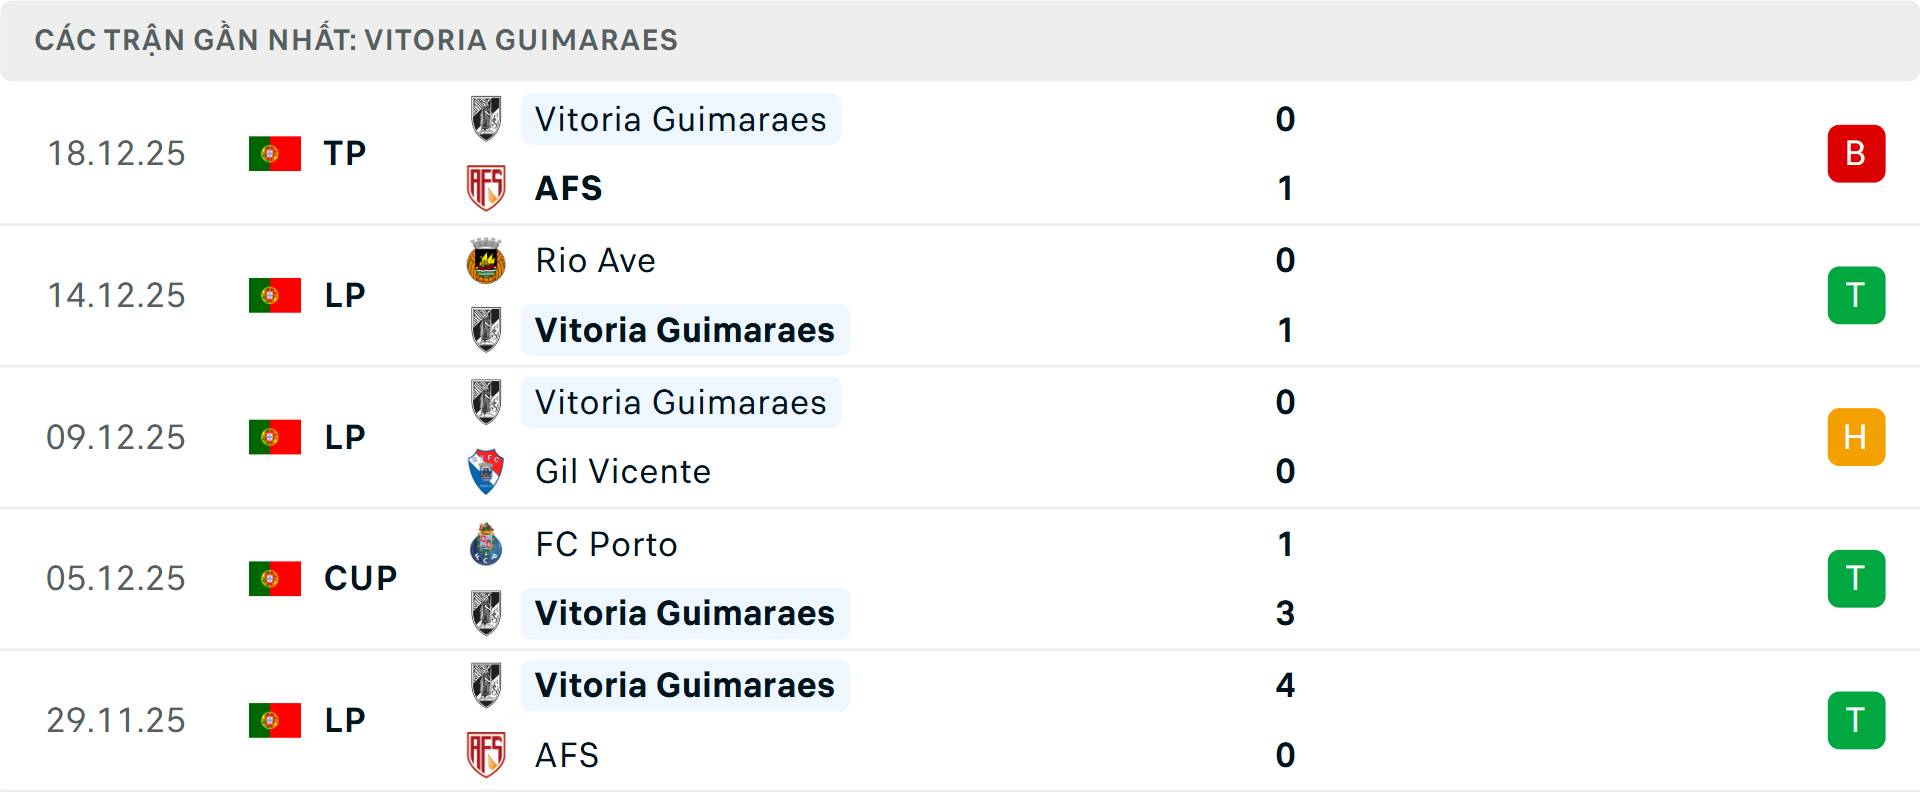
Task: Select the yellow H draw badge
Action: coord(1856,437)
